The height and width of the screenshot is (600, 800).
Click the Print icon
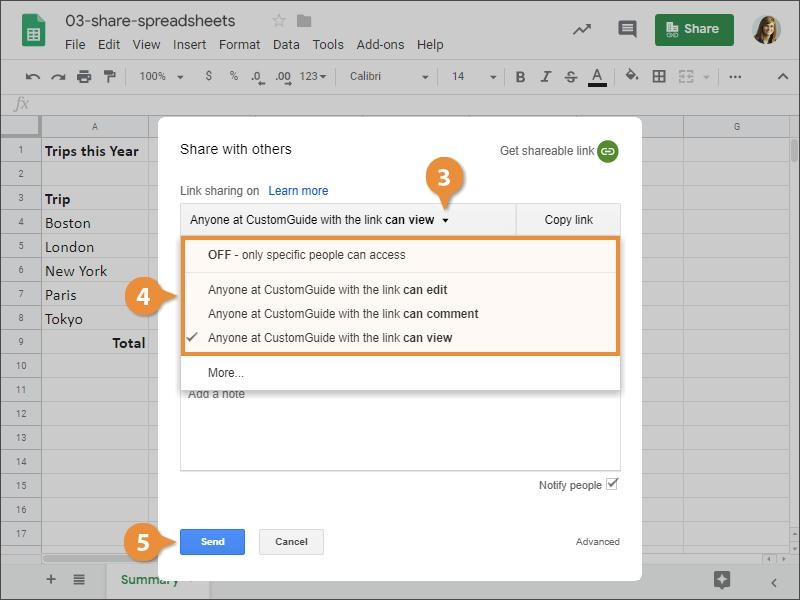[x=84, y=77]
